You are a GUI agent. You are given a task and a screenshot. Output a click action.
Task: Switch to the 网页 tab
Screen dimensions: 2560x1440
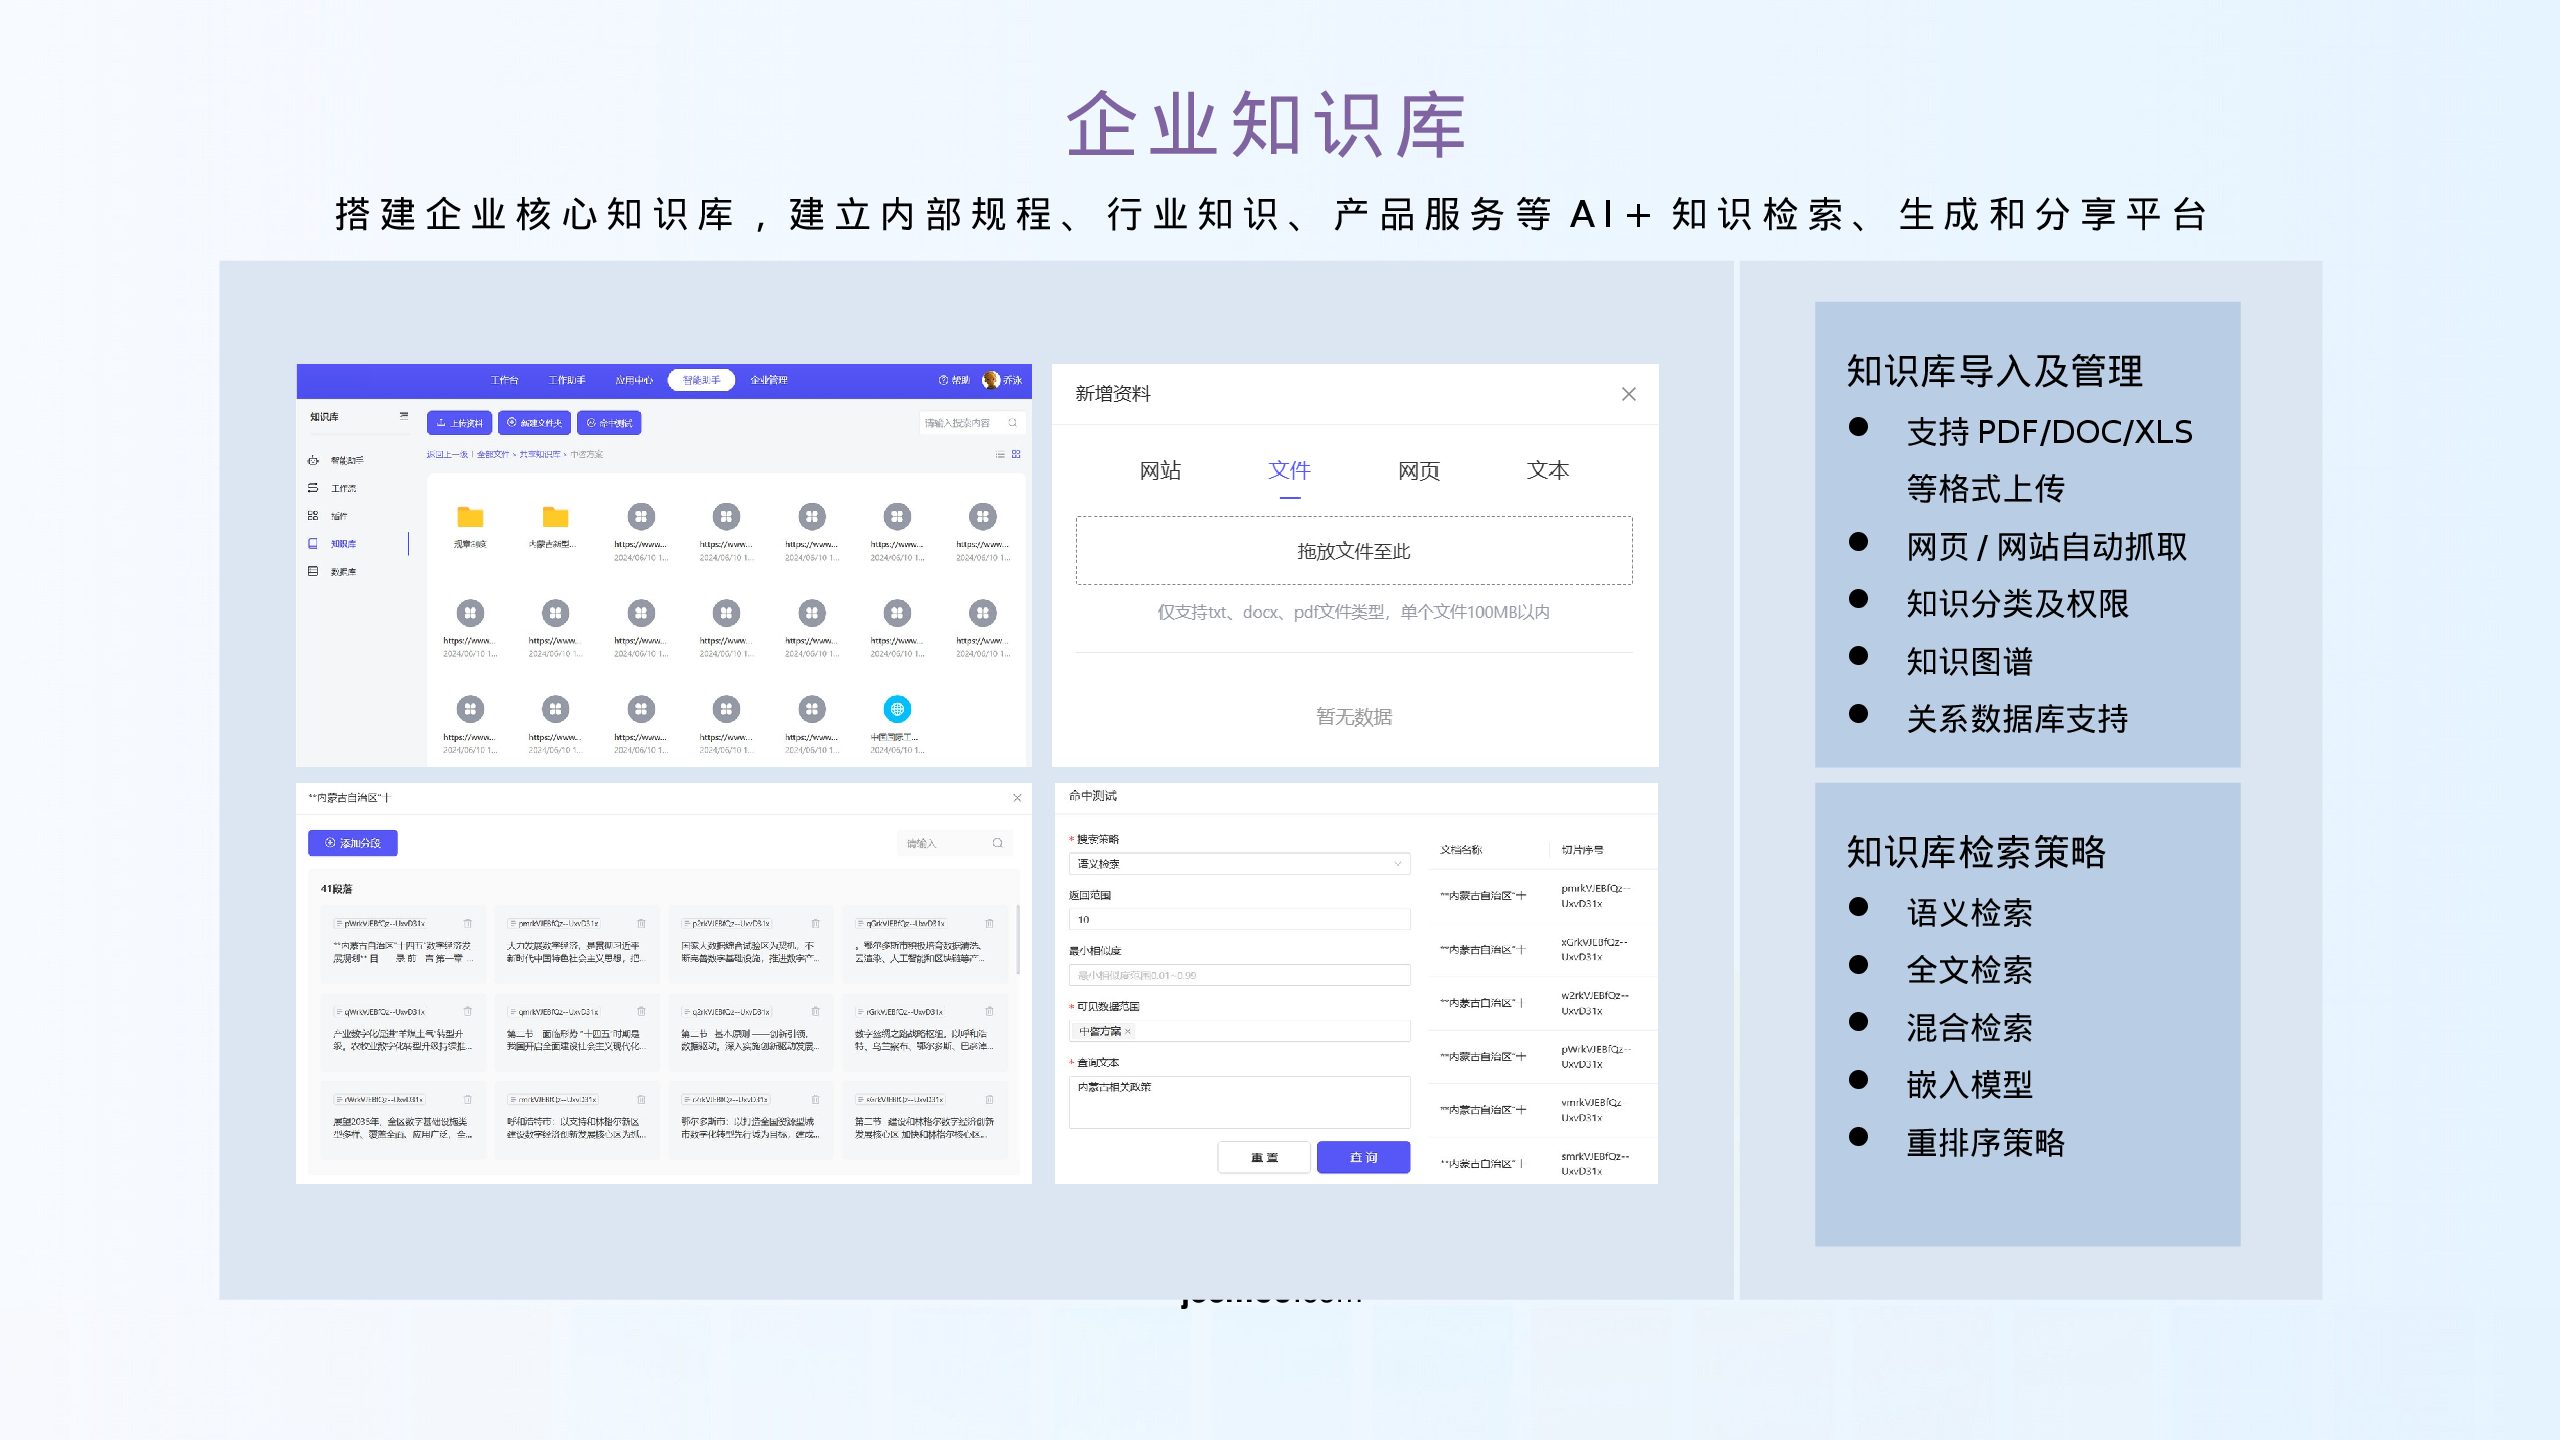click(1418, 471)
